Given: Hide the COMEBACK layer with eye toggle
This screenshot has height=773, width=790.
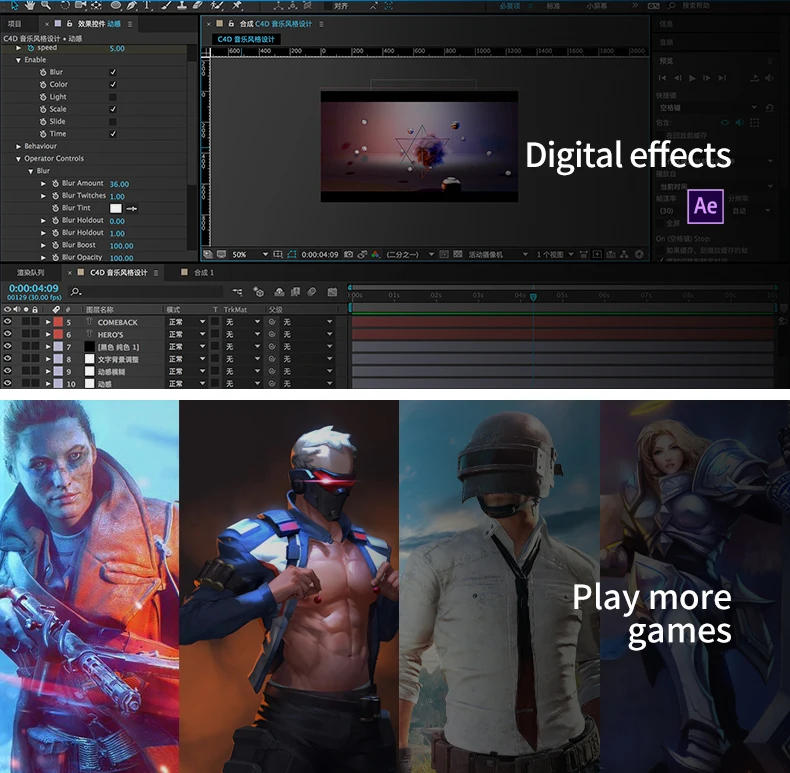Looking at the screenshot, I should point(7,322).
